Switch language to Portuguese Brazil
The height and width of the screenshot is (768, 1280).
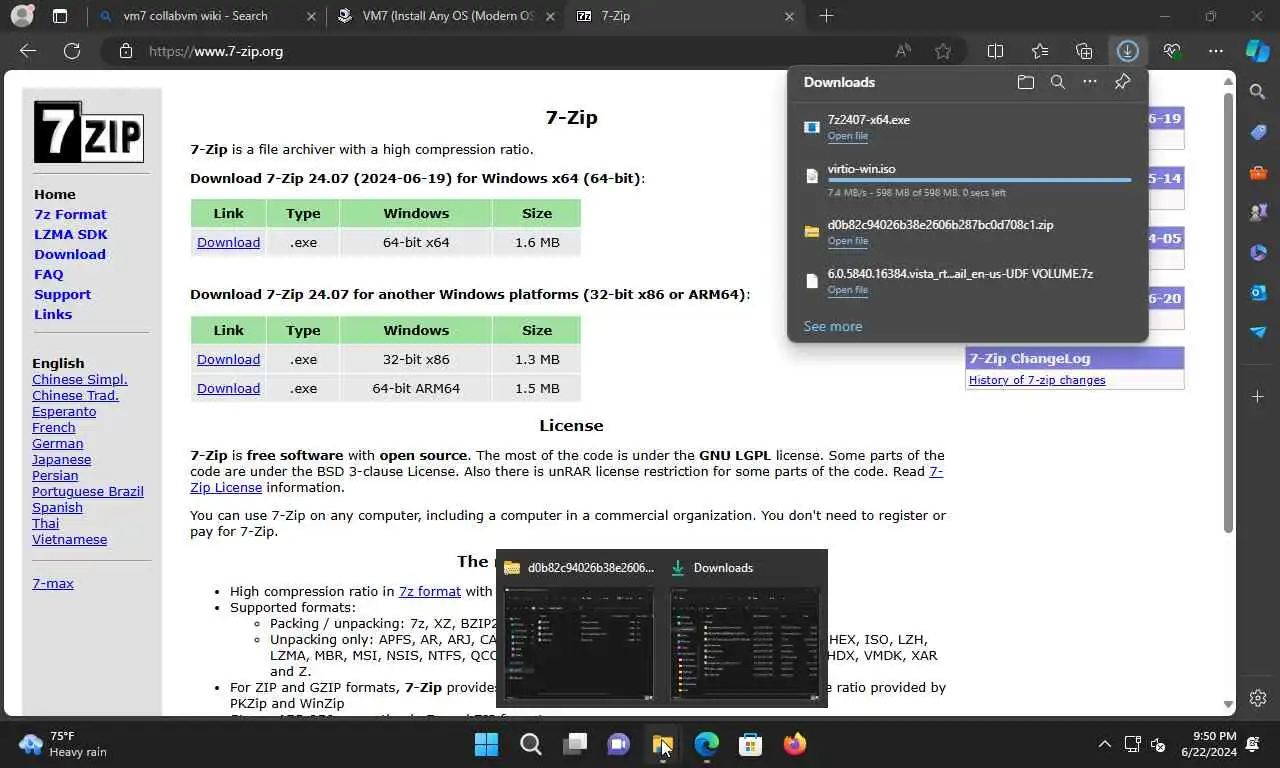[x=88, y=491]
